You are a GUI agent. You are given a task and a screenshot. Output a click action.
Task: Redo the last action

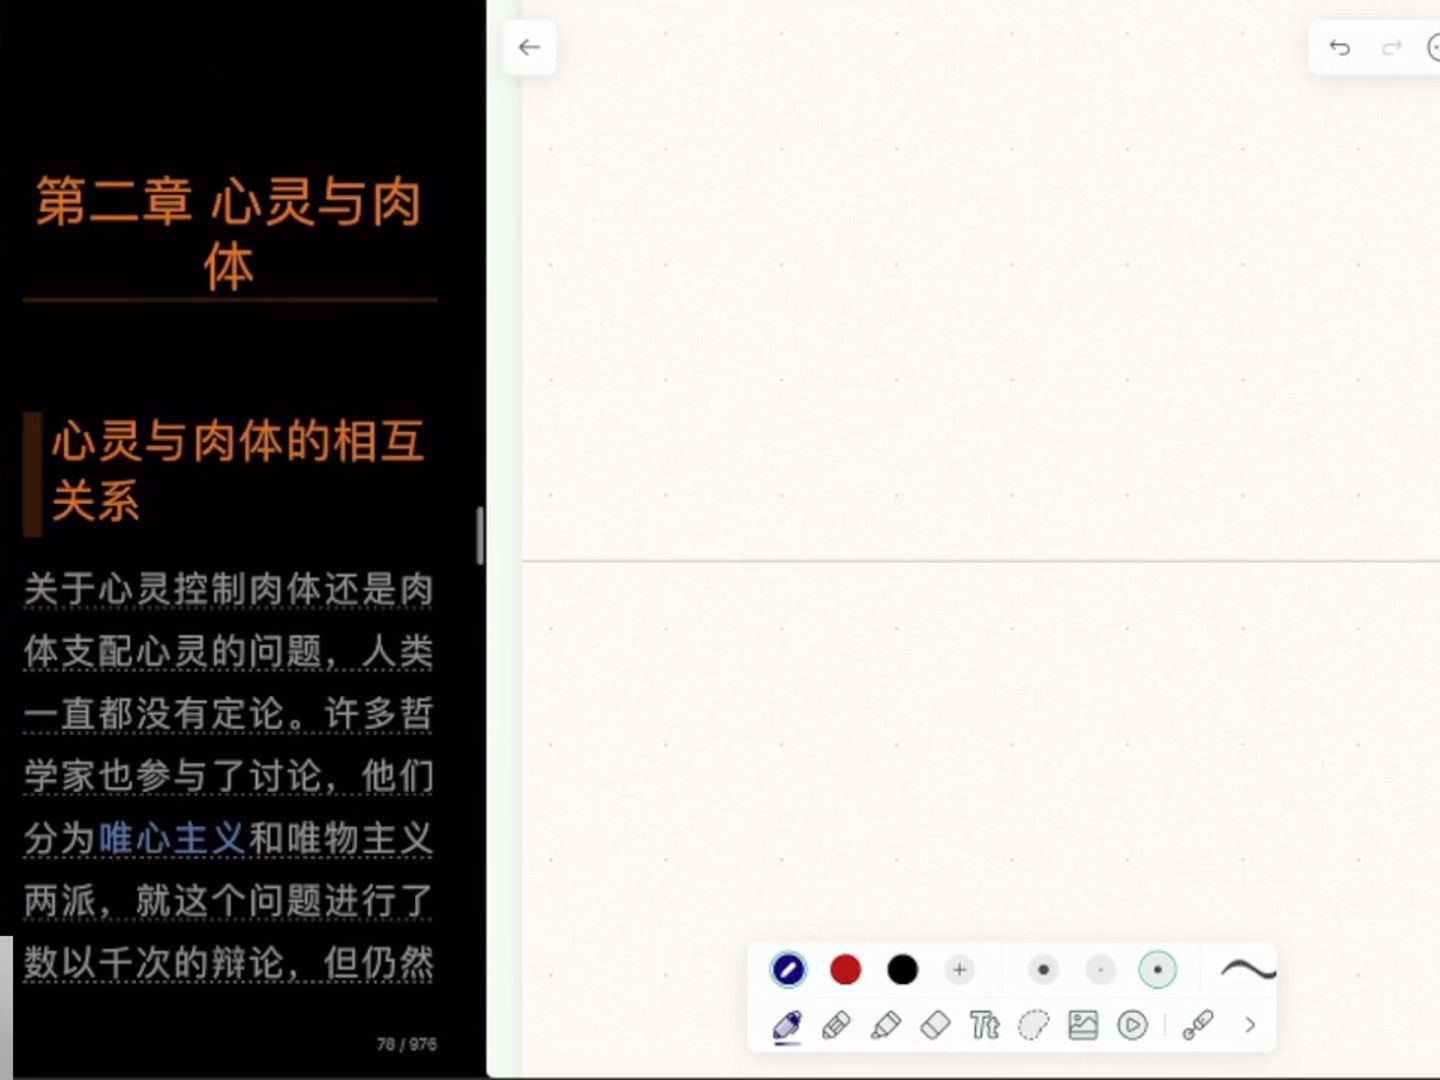click(x=1391, y=47)
